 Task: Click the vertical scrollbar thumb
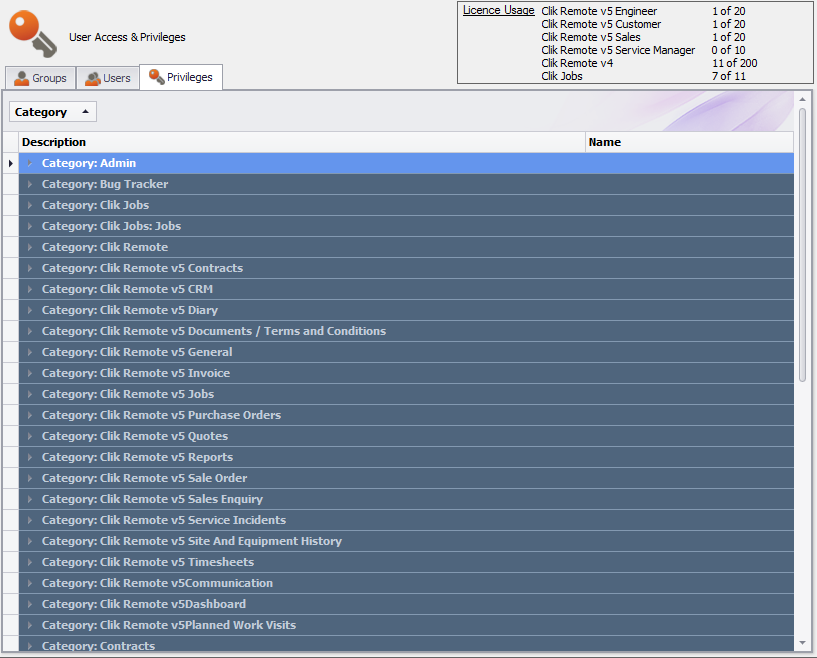(802, 245)
